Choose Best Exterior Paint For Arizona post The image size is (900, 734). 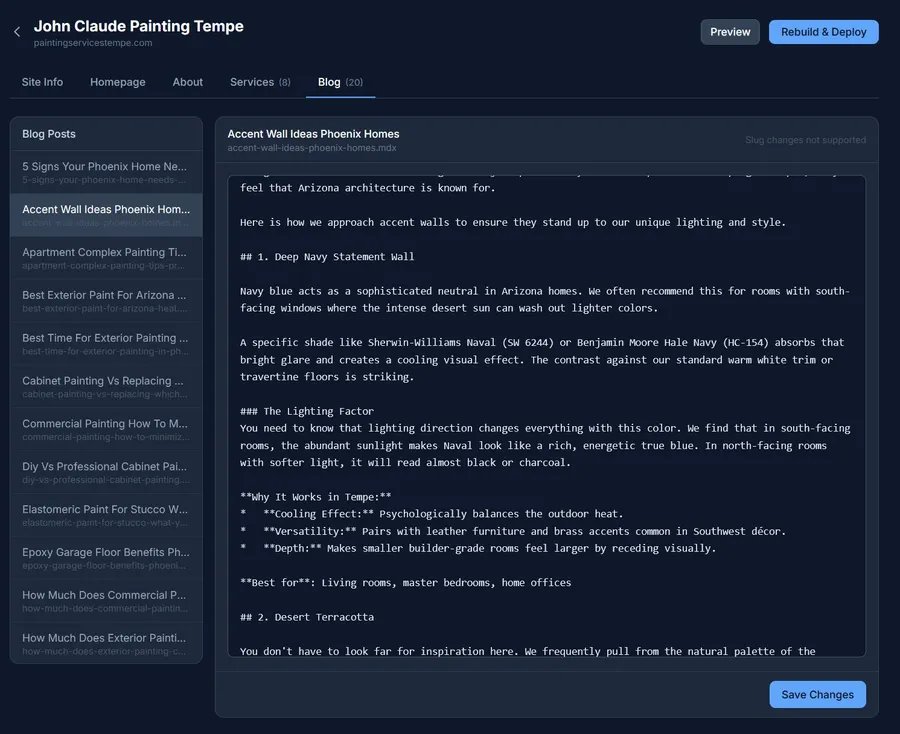click(106, 301)
